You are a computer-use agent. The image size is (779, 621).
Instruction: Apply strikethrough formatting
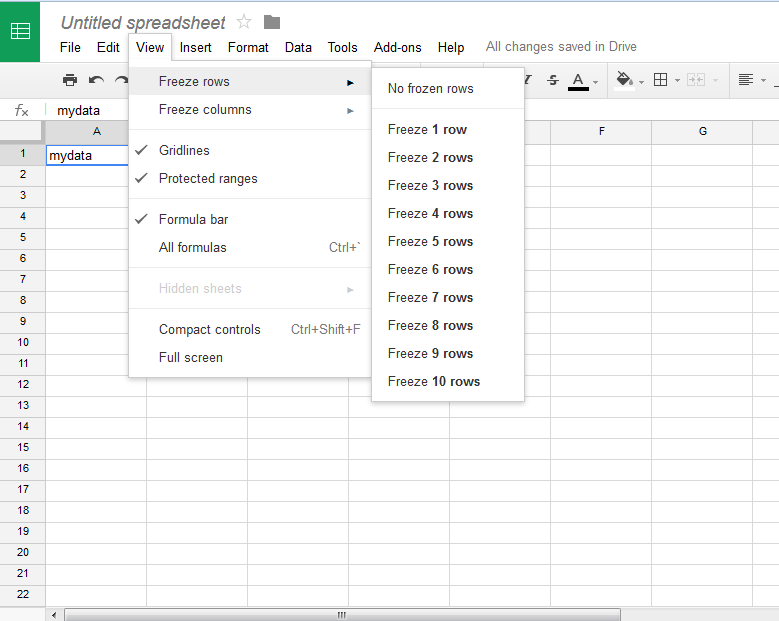pos(552,80)
